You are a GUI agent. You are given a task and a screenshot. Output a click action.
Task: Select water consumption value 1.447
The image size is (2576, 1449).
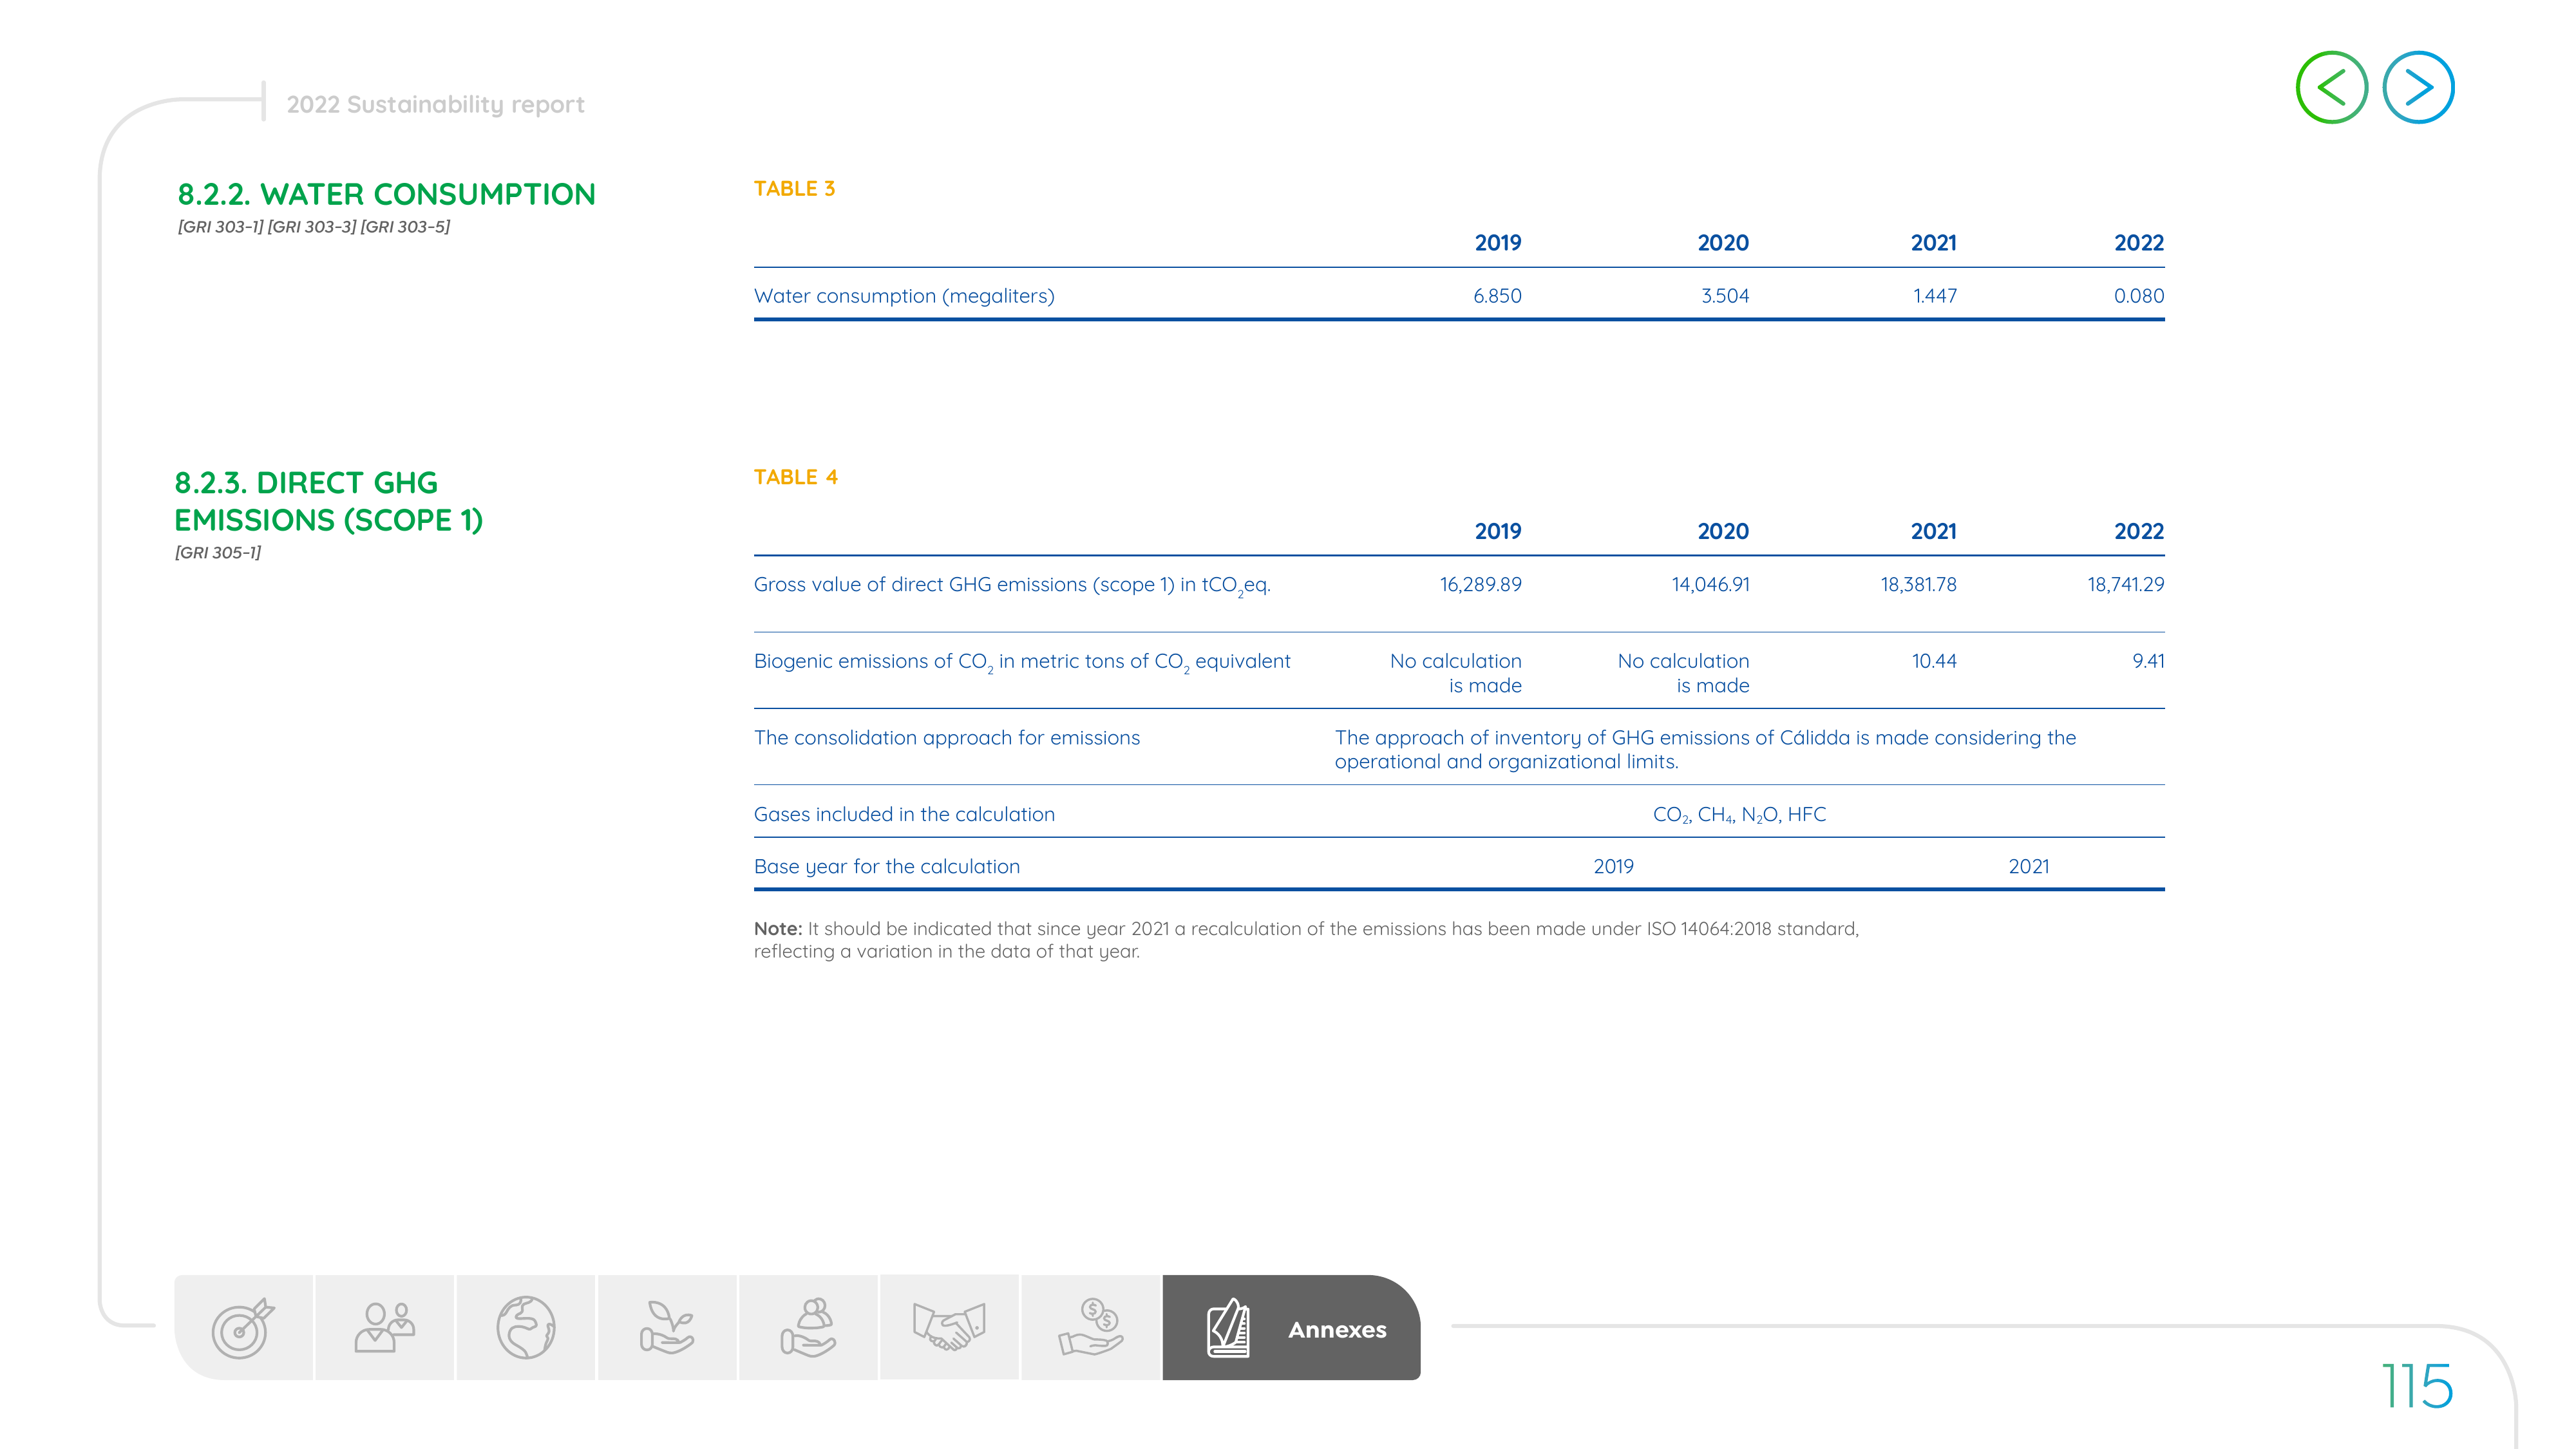pos(1935,296)
